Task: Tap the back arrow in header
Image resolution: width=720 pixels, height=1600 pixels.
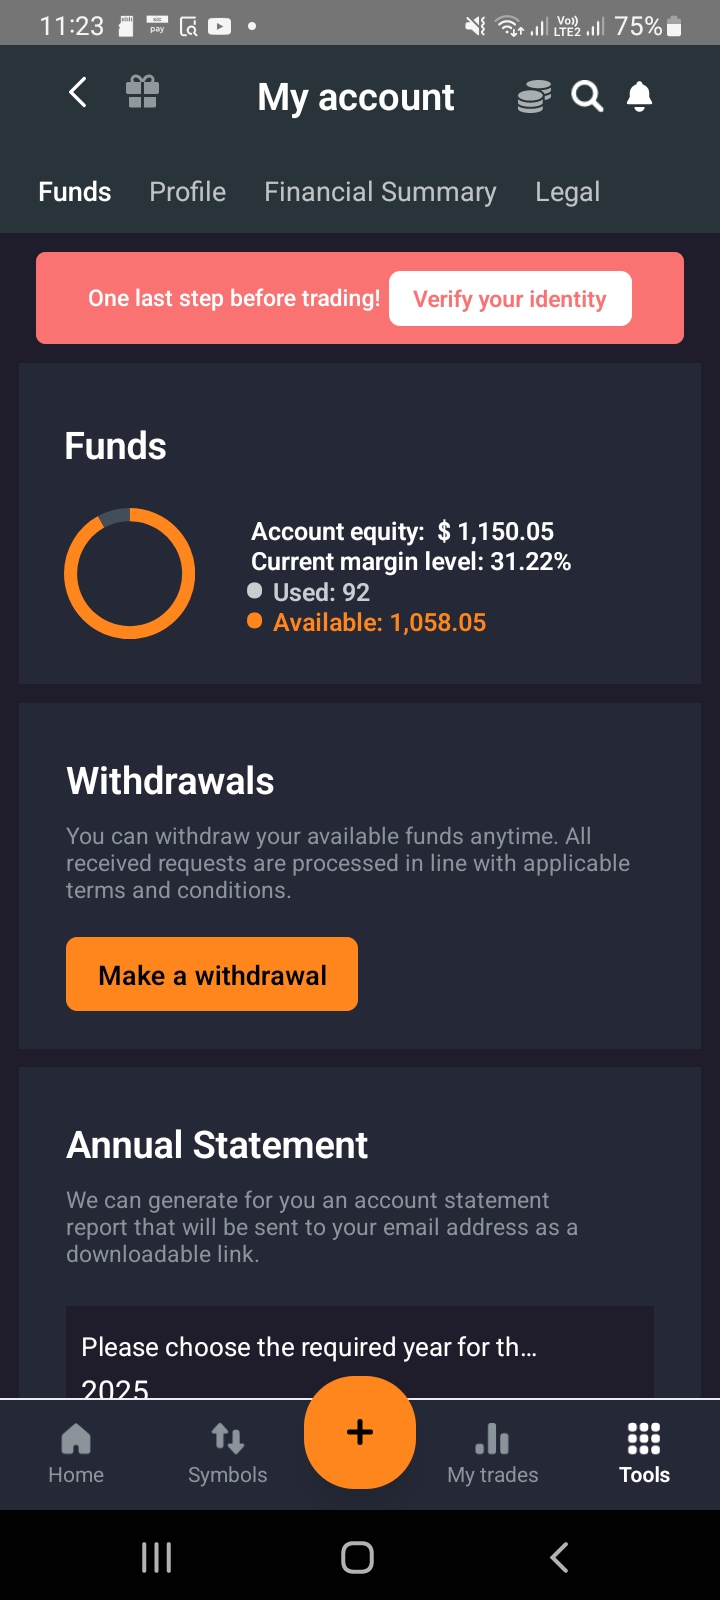Action: click(x=78, y=93)
